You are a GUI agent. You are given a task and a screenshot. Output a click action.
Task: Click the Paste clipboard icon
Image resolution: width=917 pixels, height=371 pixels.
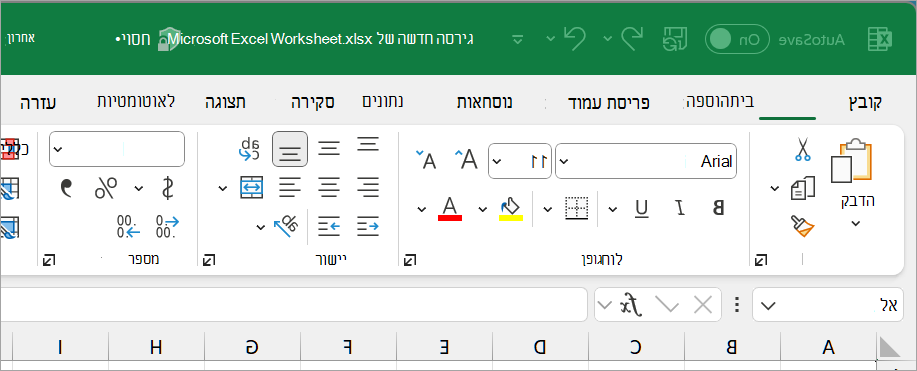click(851, 161)
